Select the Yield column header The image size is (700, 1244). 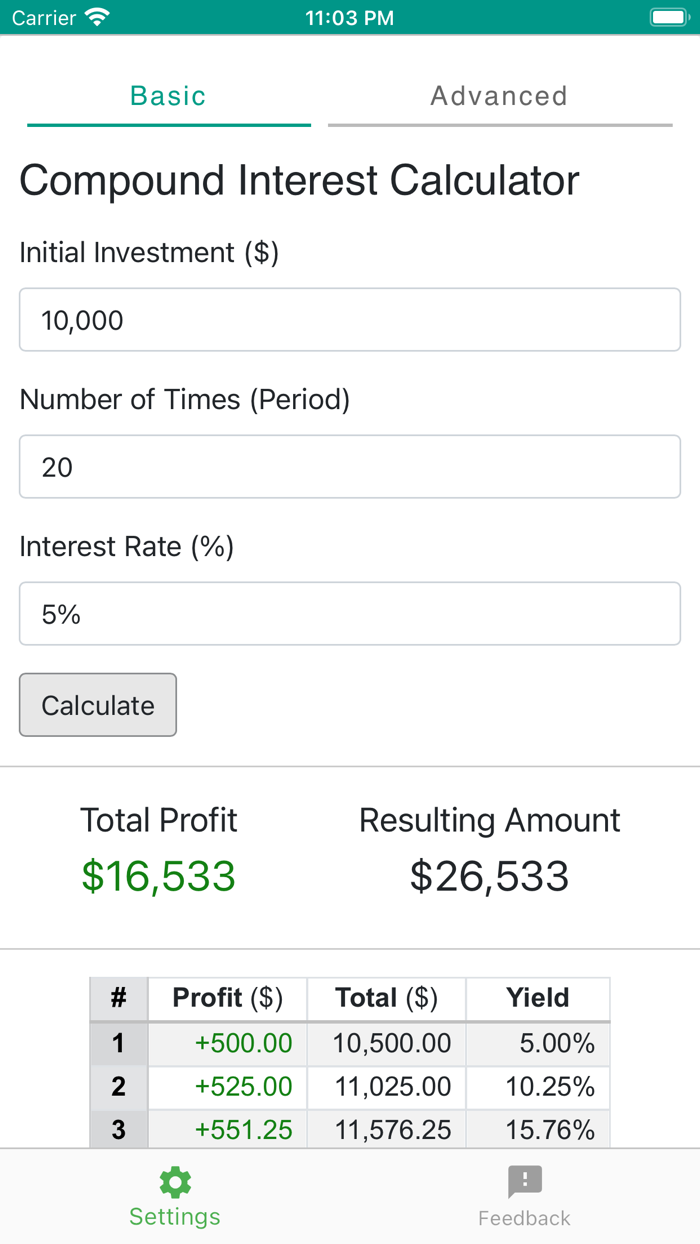538,998
